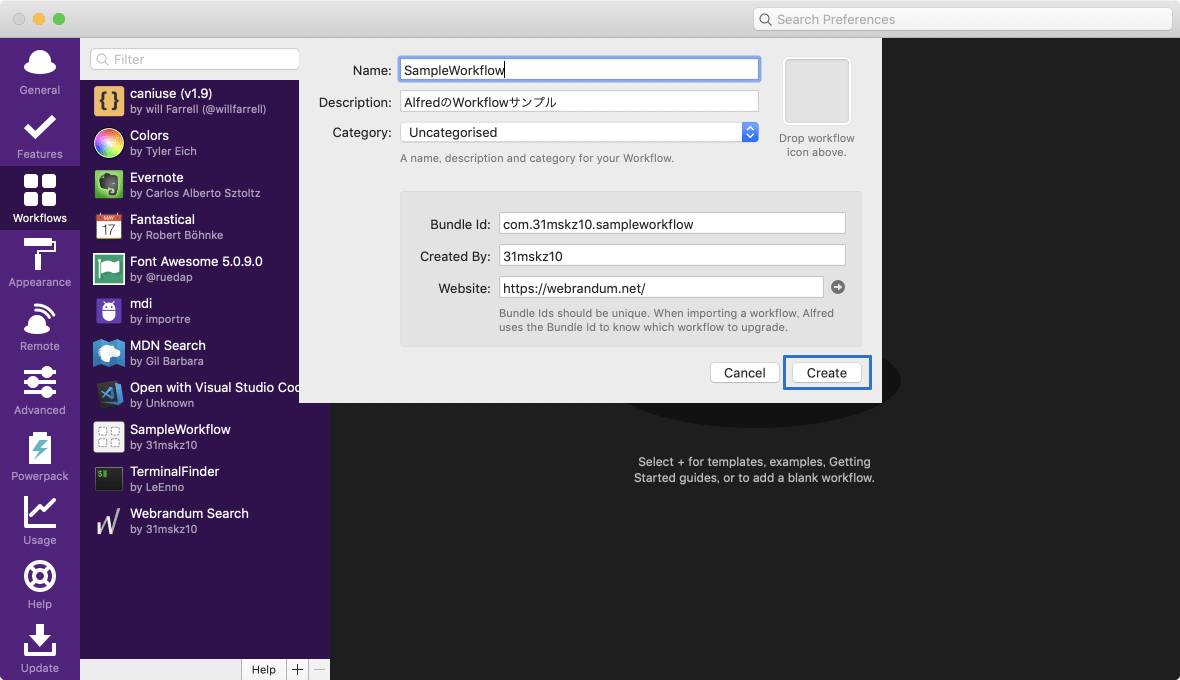1180x680 pixels.
Task: Open the website link with the arrow button
Action: (838, 287)
